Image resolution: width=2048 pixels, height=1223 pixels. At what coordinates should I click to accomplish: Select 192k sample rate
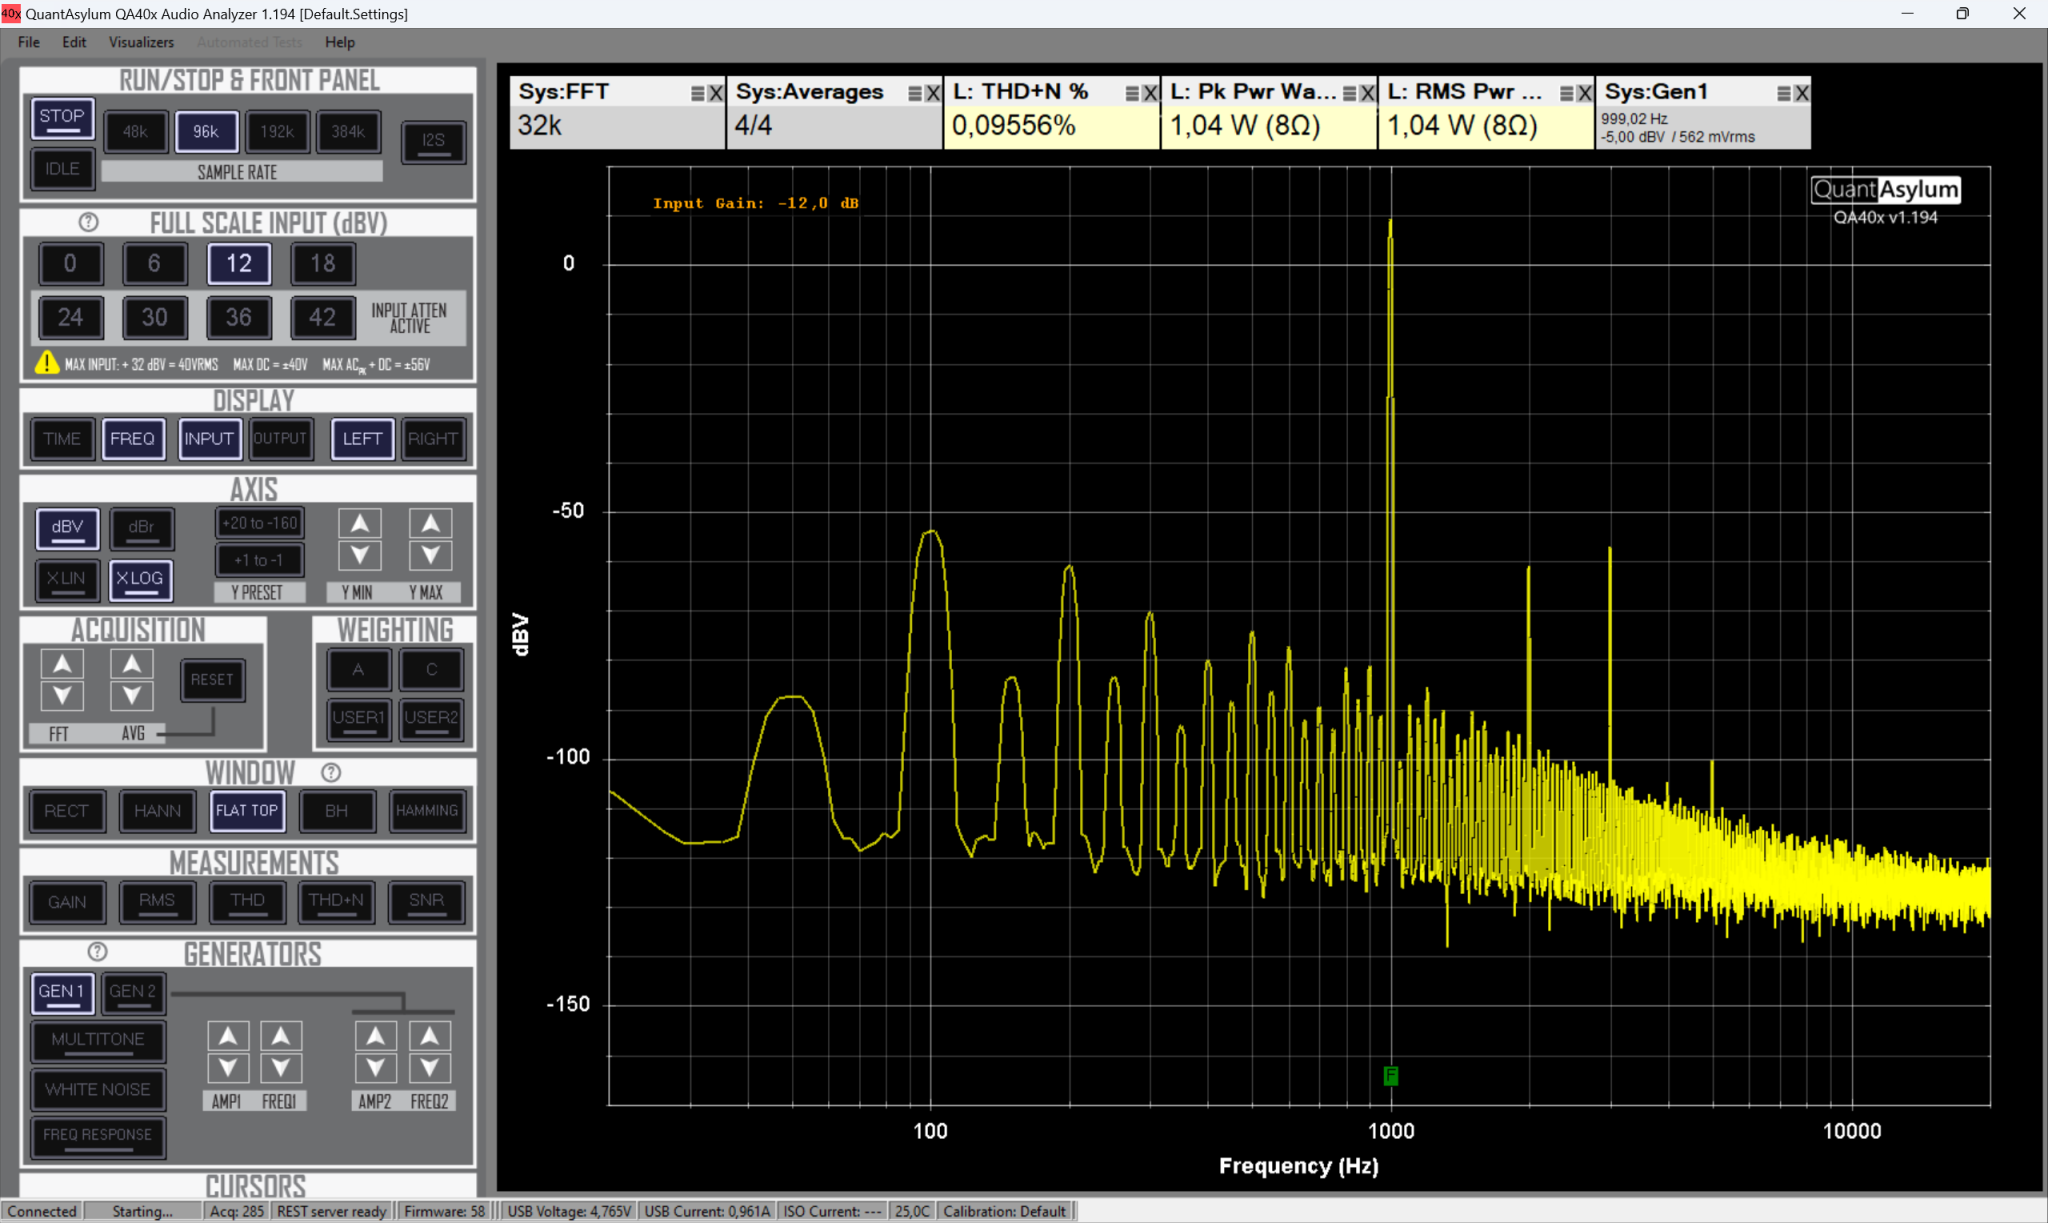[x=277, y=132]
